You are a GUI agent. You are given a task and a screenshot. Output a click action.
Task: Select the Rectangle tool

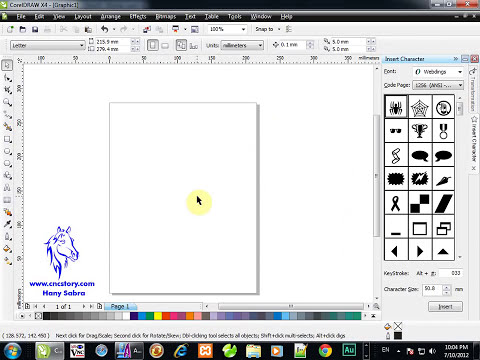(7, 139)
